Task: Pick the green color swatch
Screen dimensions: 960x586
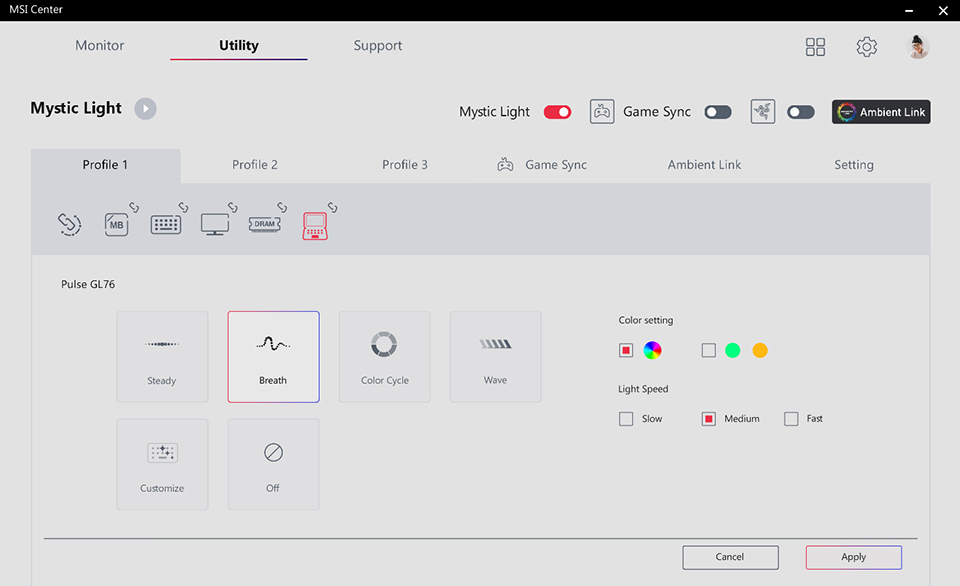Action: [732, 350]
